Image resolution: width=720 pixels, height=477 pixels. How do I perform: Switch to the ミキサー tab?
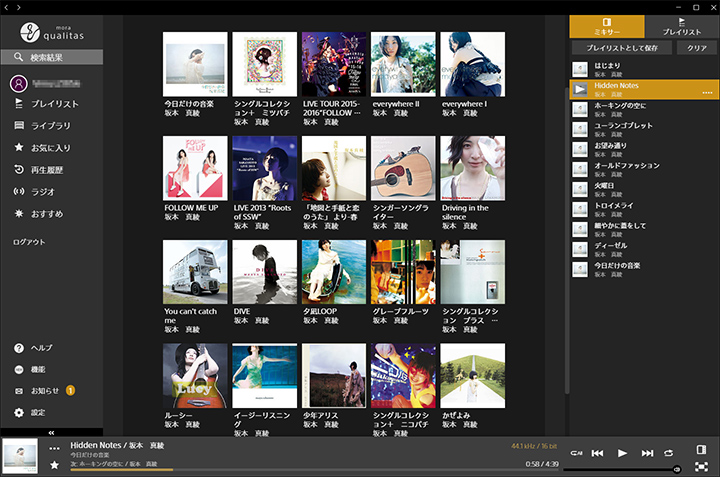[x=607, y=27]
